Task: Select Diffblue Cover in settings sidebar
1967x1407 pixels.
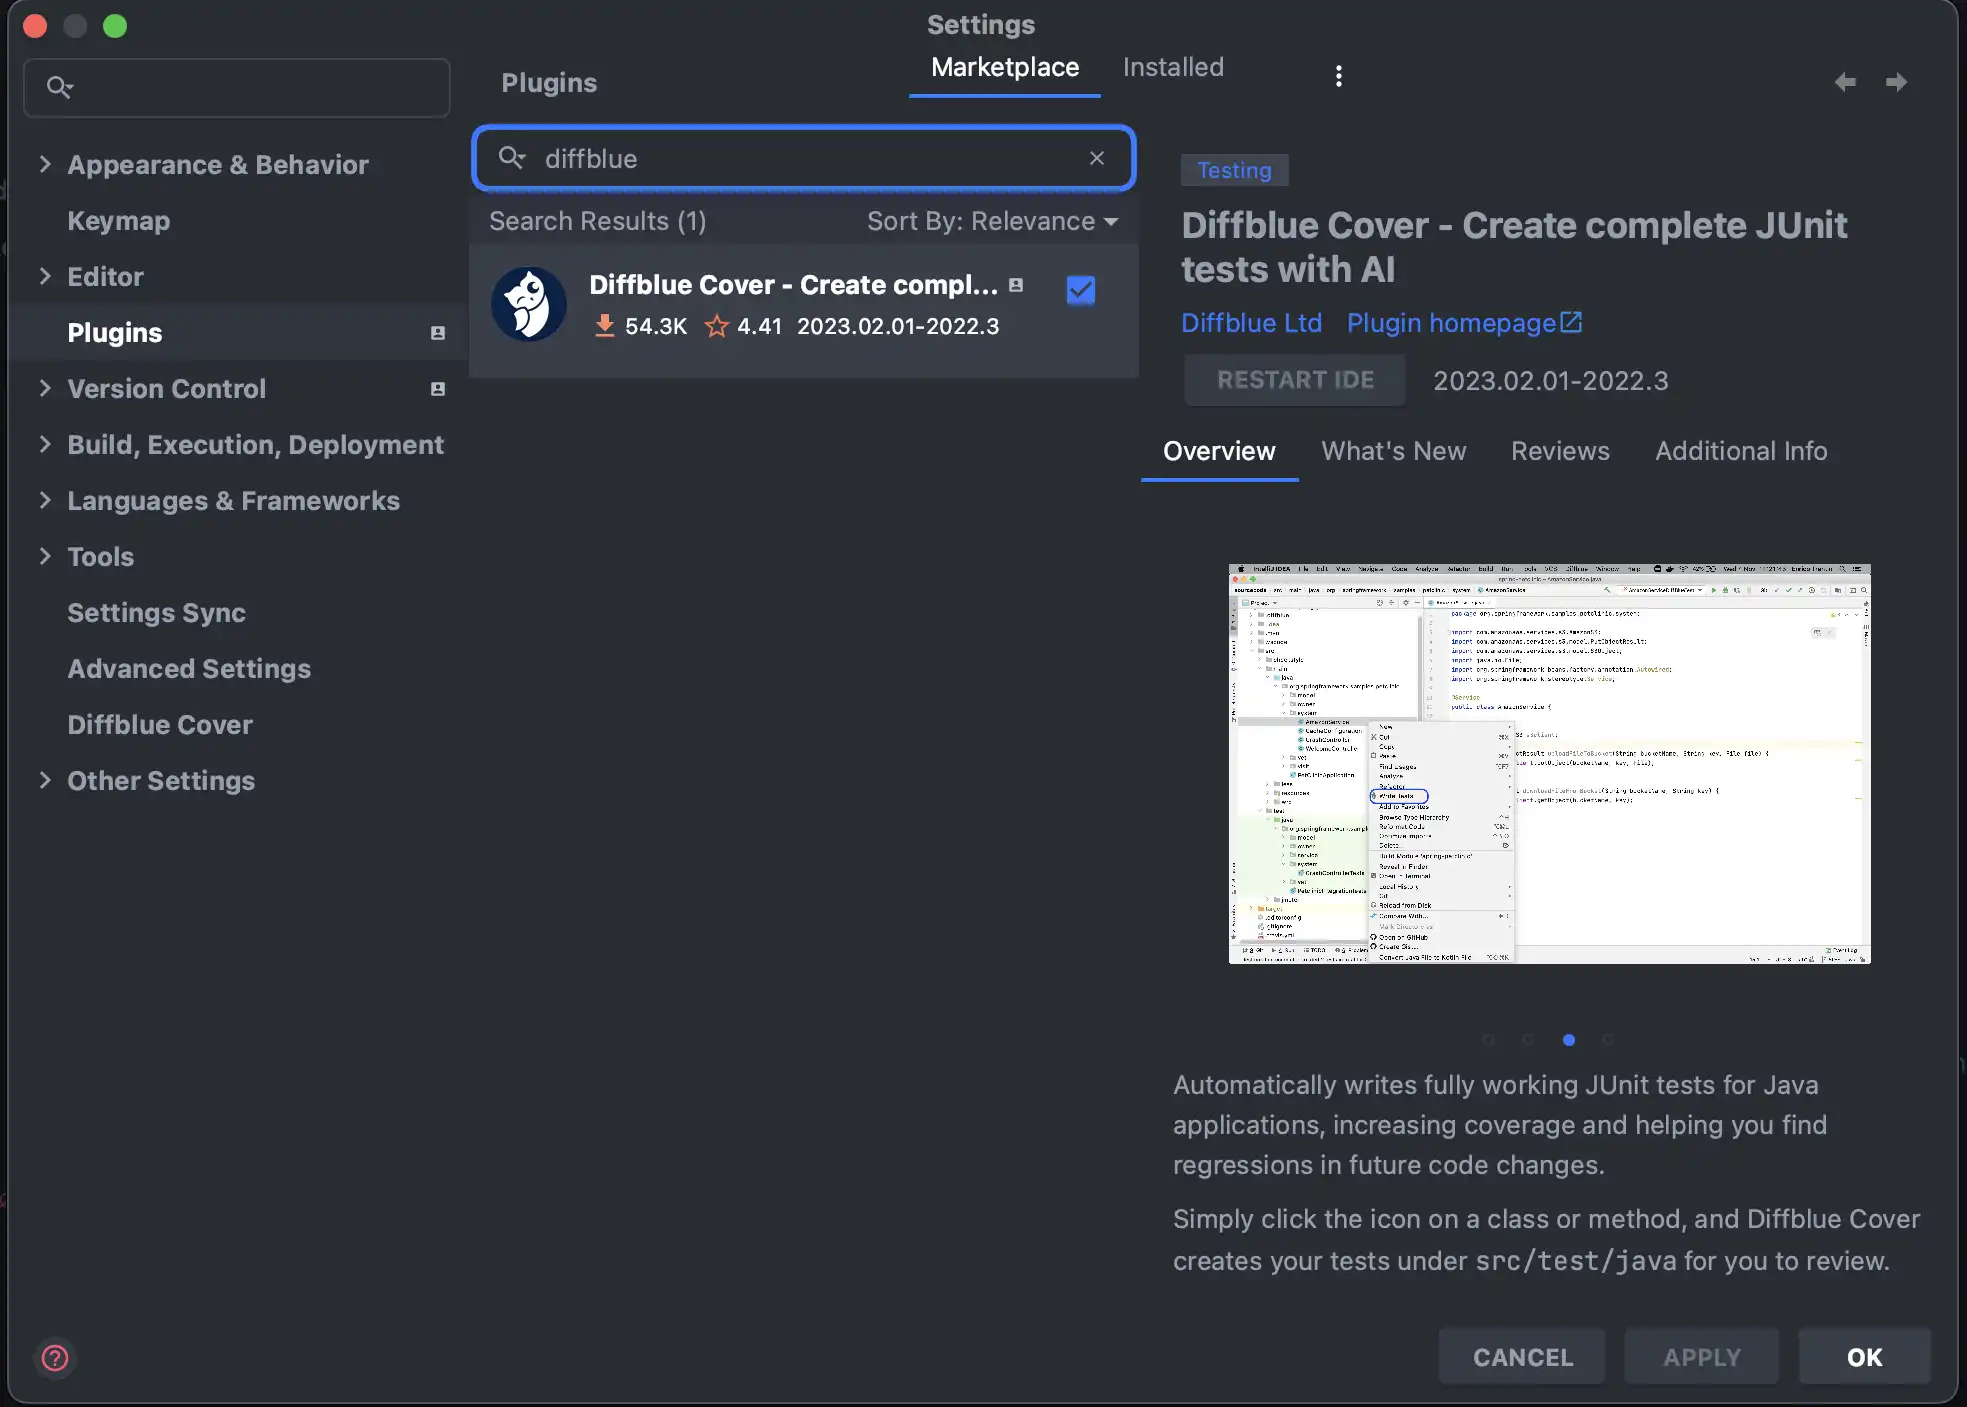Action: tap(160, 724)
